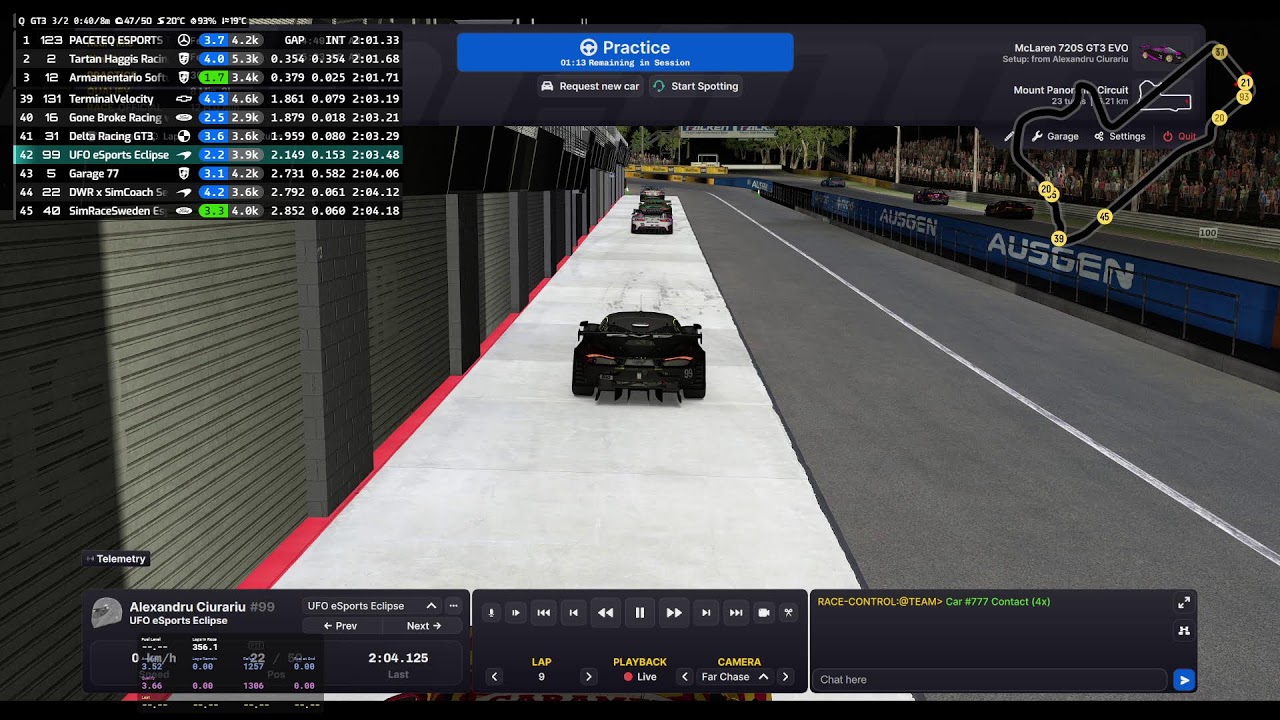Select the TerminalVelocity standings row
Image resolution: width=1280 pixels, height=720 pixels.
208,99
